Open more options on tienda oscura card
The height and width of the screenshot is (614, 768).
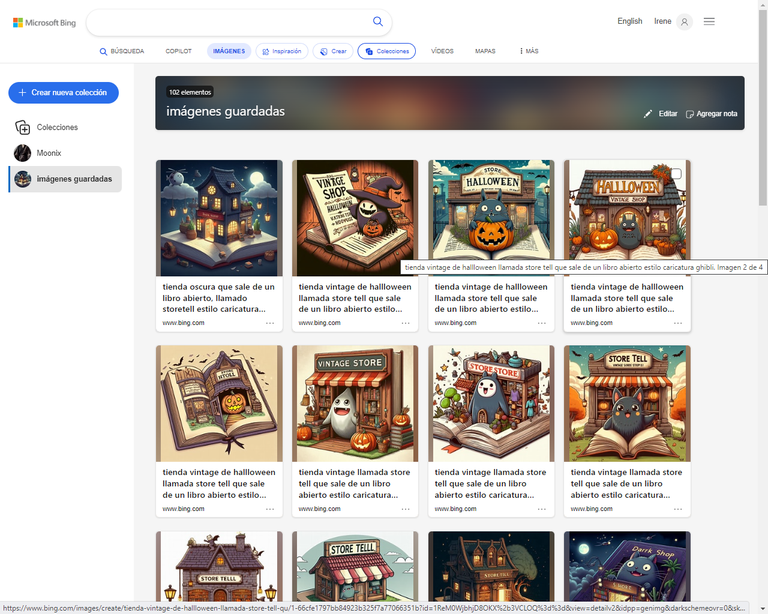(x=270, y=323)
